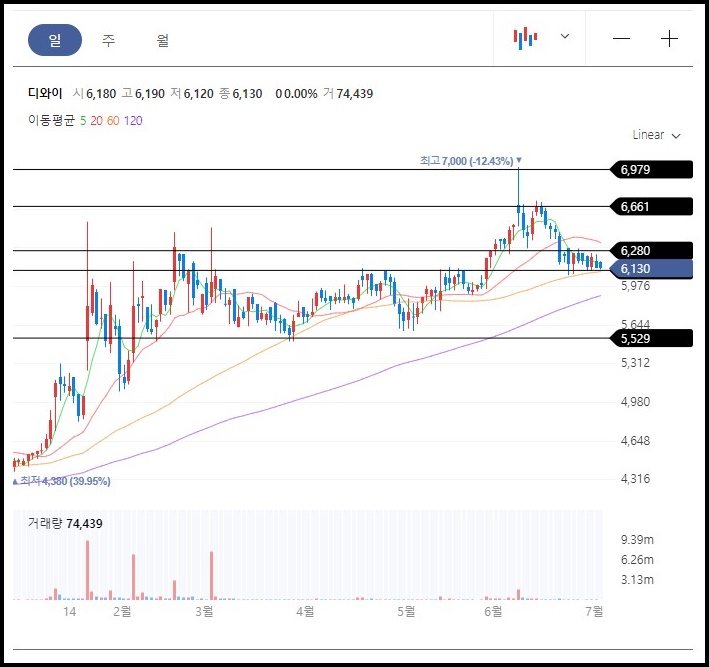Click the 5,312 price axis value

635,363
